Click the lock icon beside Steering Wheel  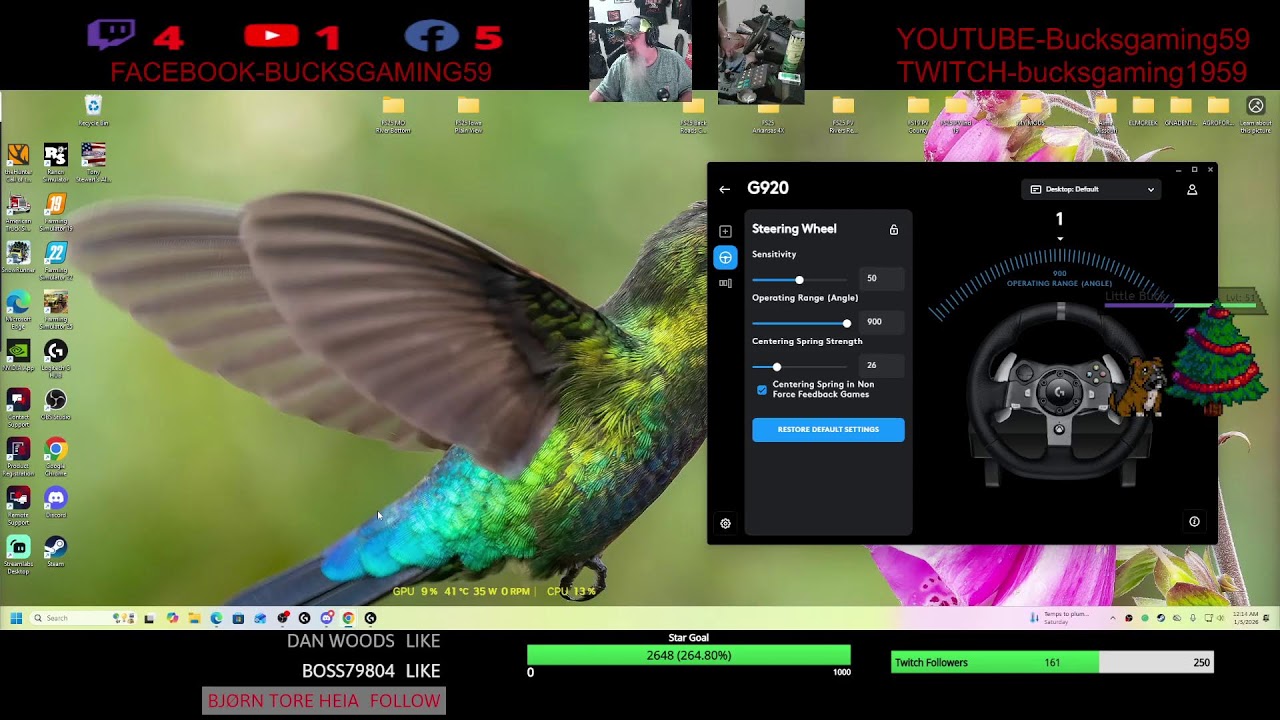pos(894,229)
